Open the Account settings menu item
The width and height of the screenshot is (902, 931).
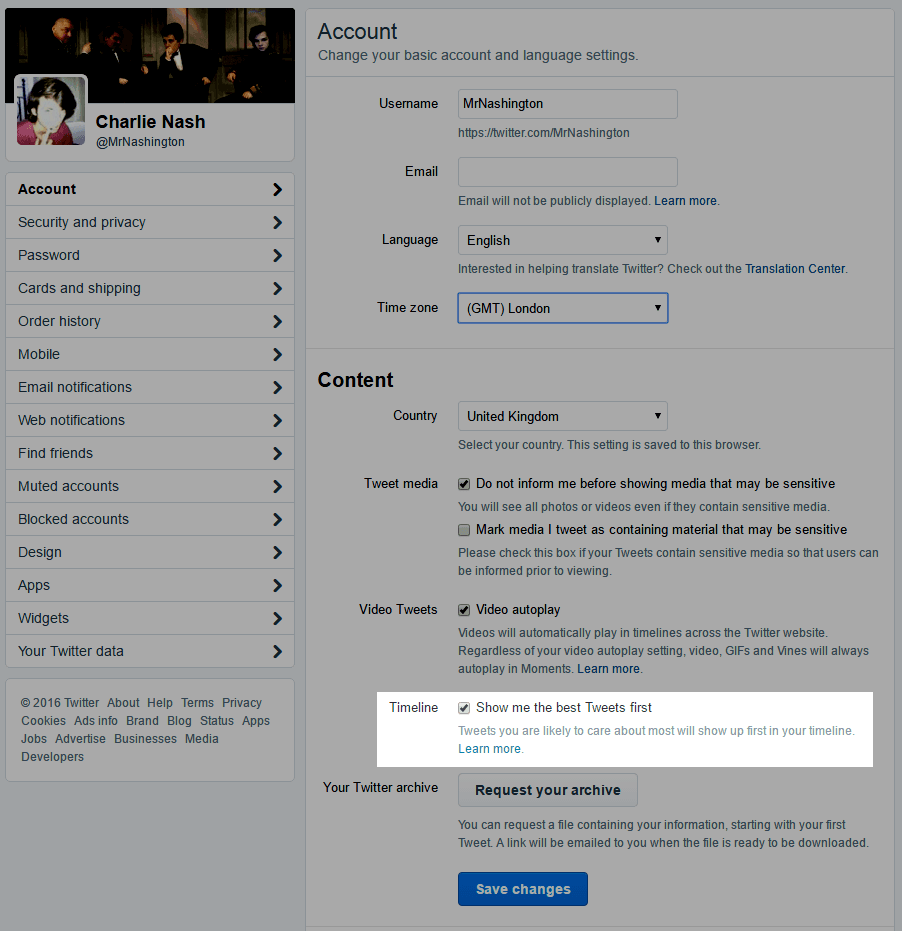(150, 189)
